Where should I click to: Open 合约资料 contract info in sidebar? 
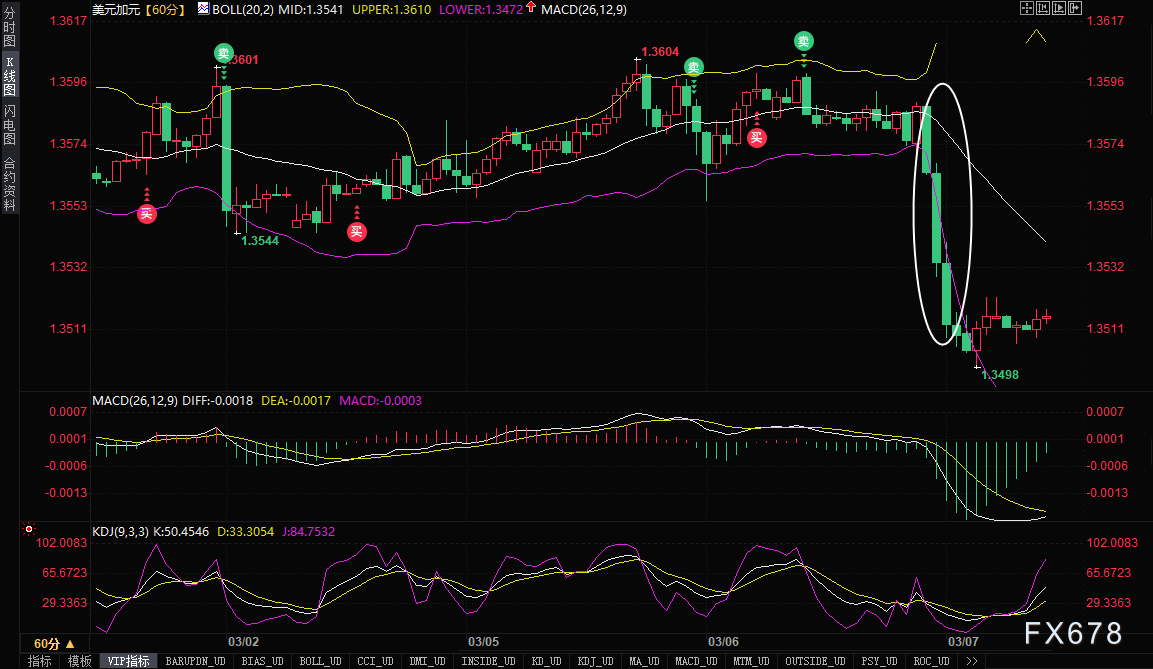pos(10,184)
